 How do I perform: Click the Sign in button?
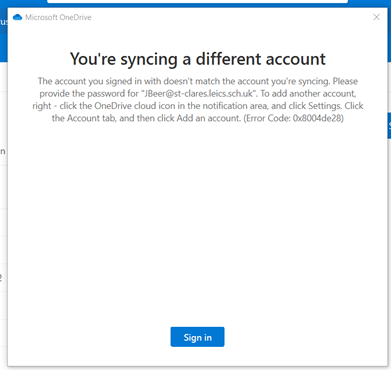point(197,337)
